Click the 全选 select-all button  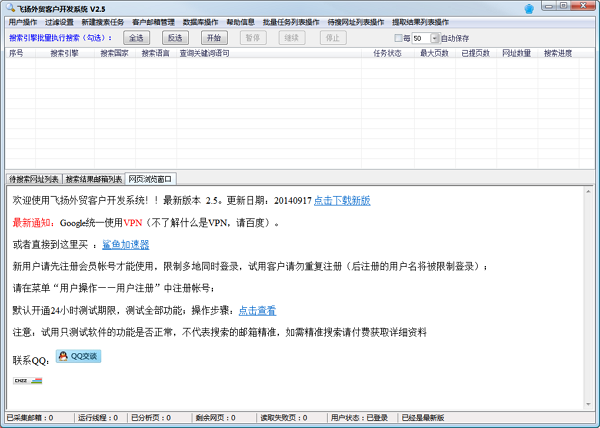pos(136,37)
